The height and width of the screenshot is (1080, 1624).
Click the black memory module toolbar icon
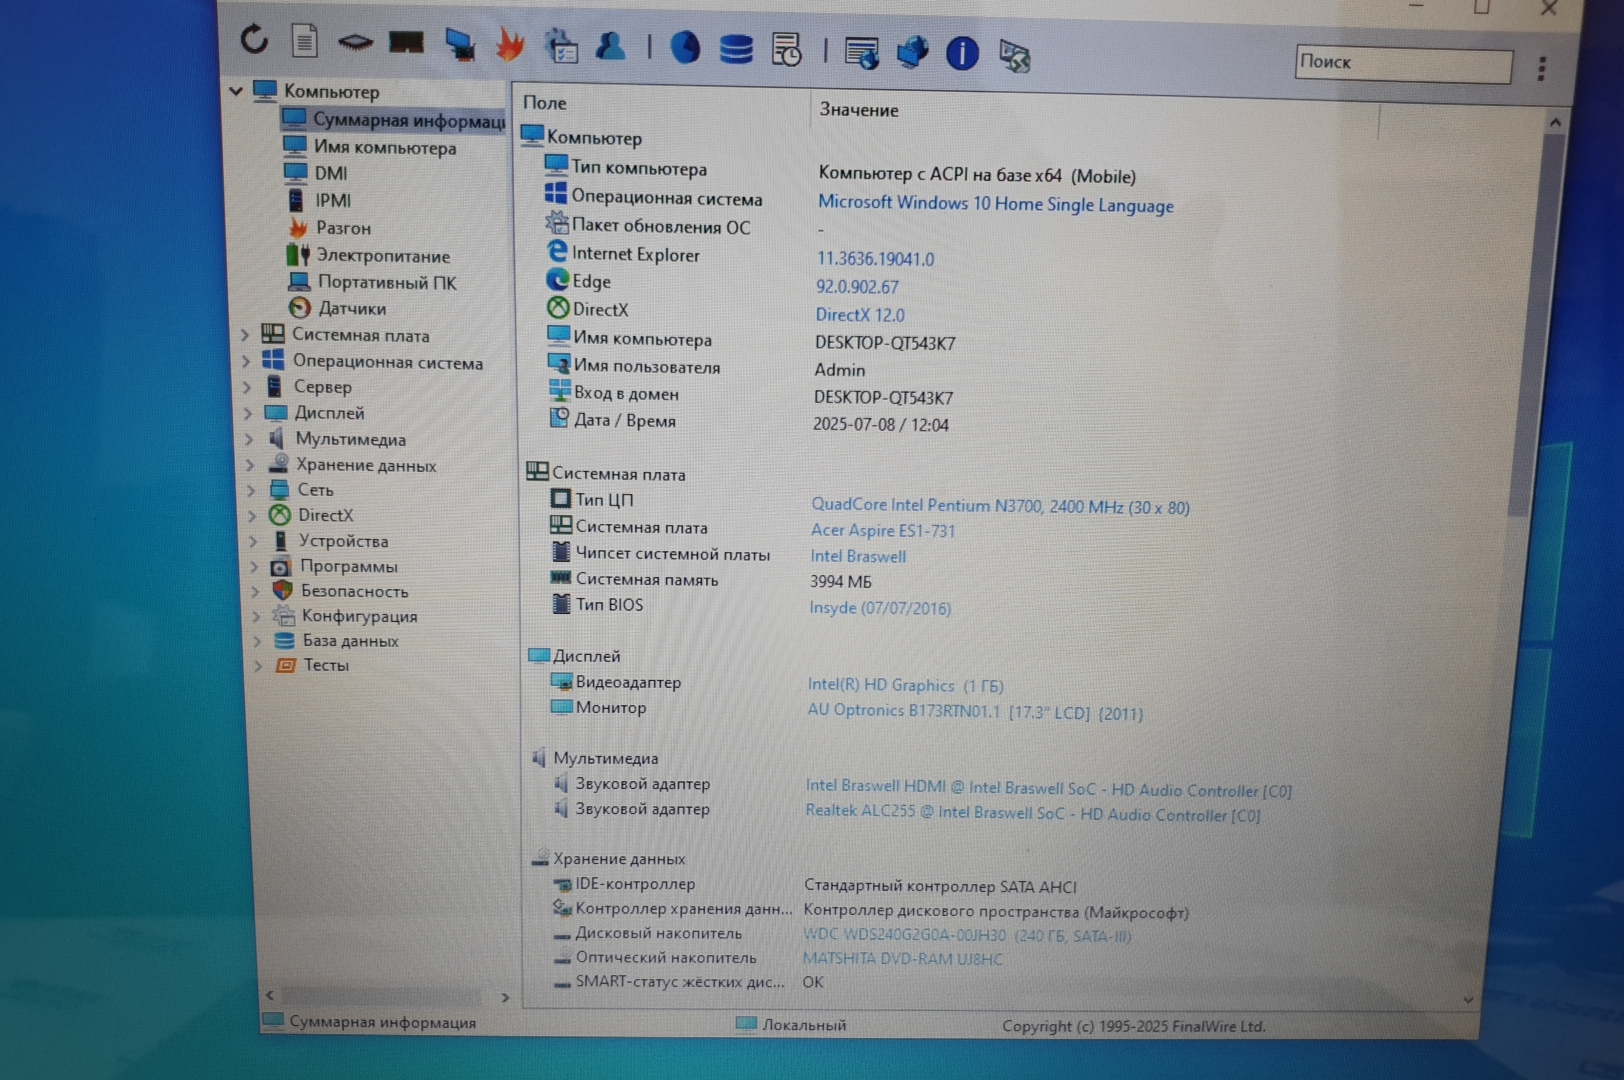[406, 42]
